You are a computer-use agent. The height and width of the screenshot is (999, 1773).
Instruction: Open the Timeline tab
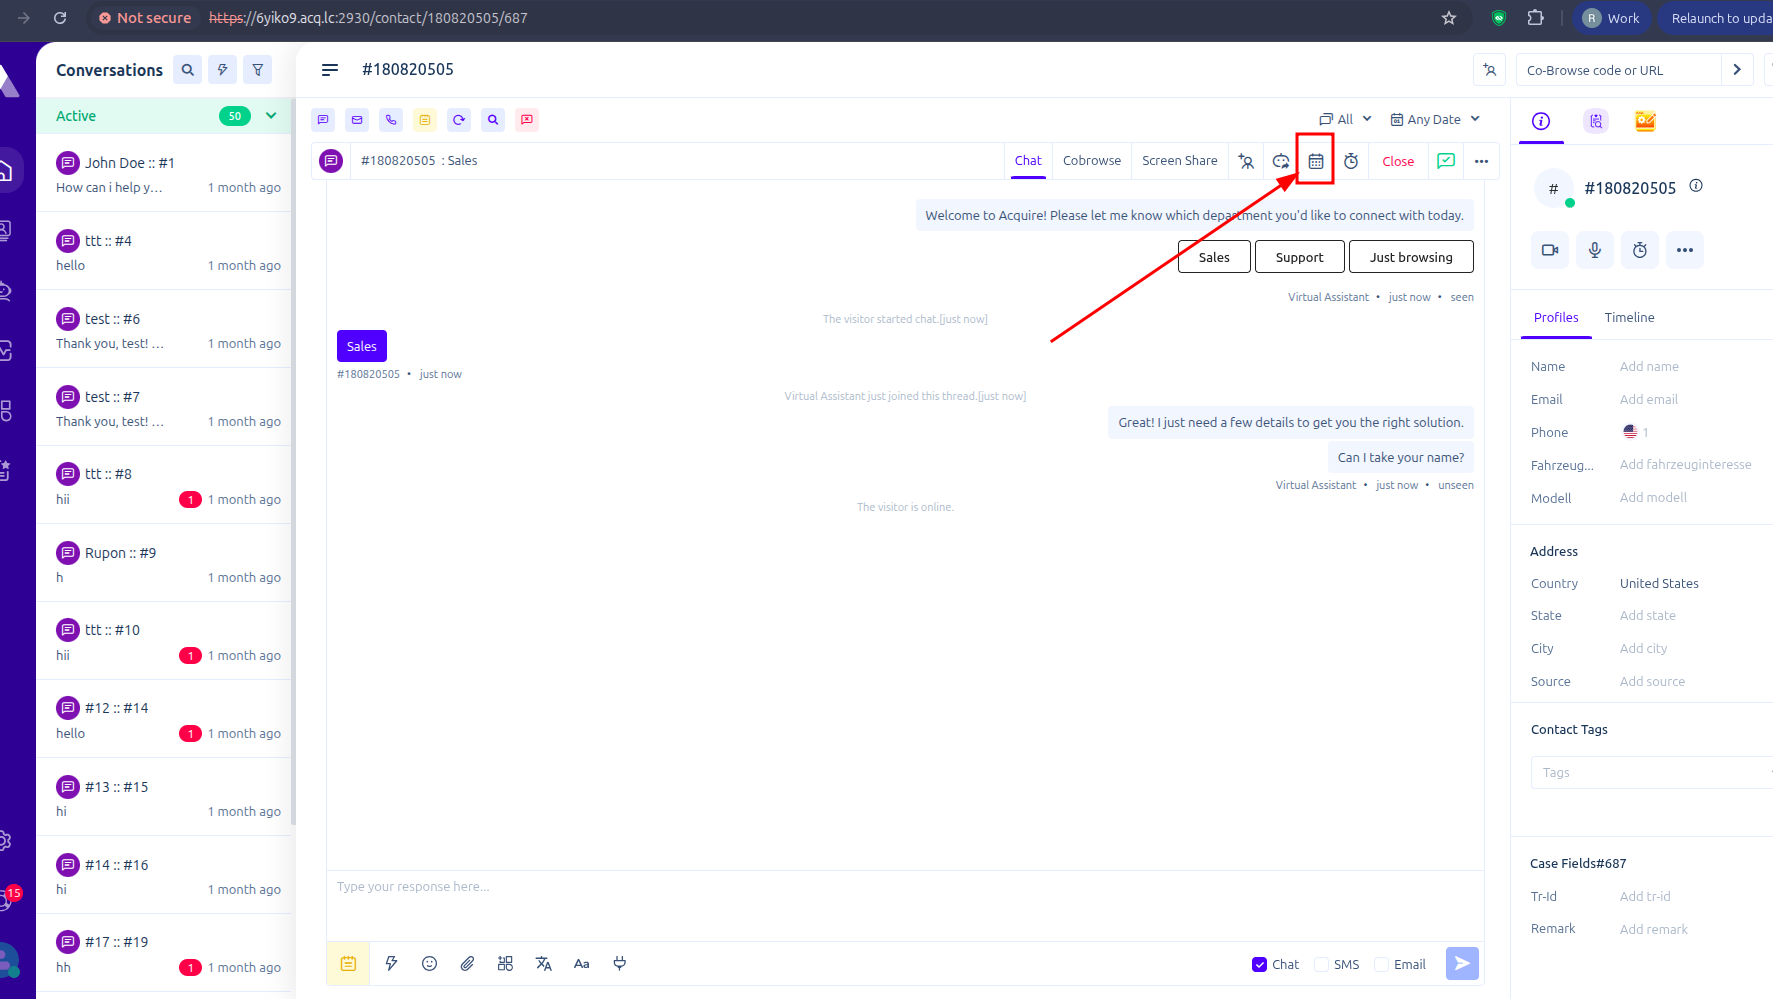tap(1629, 318)
